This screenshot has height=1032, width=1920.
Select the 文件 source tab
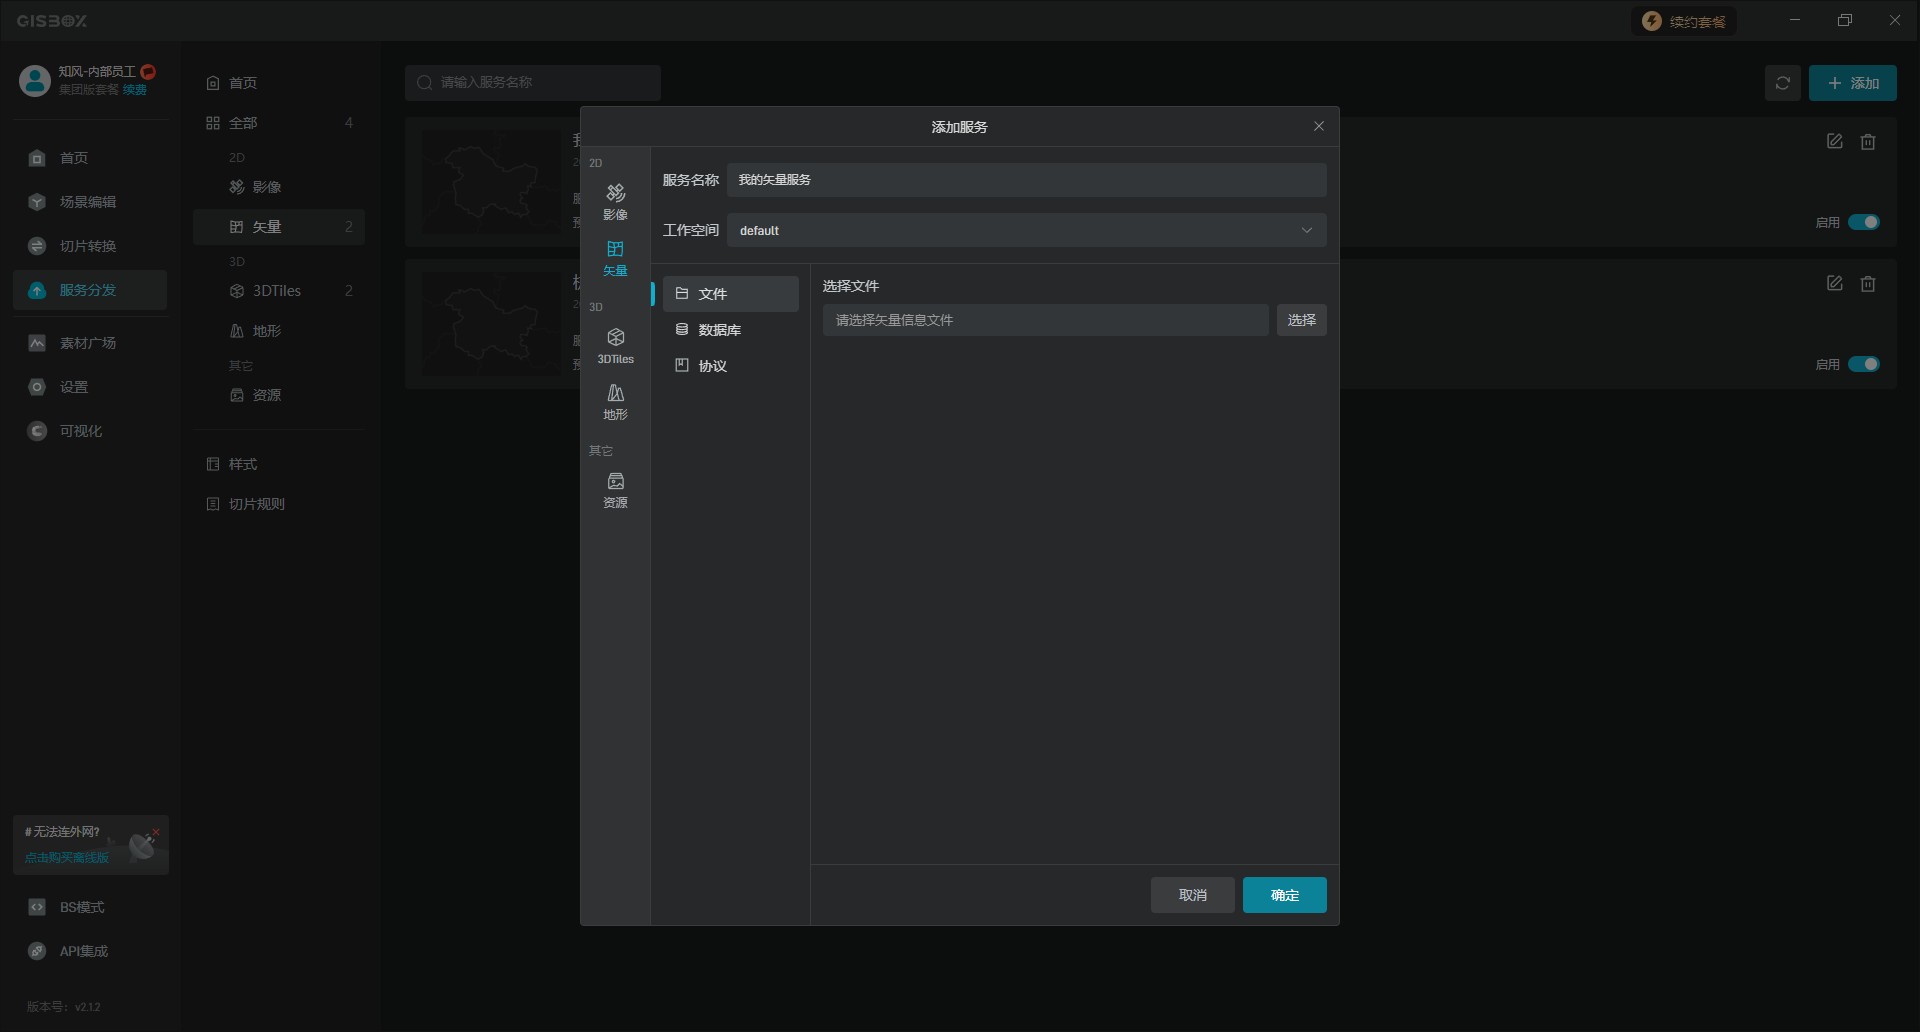[x=730, y=294]
